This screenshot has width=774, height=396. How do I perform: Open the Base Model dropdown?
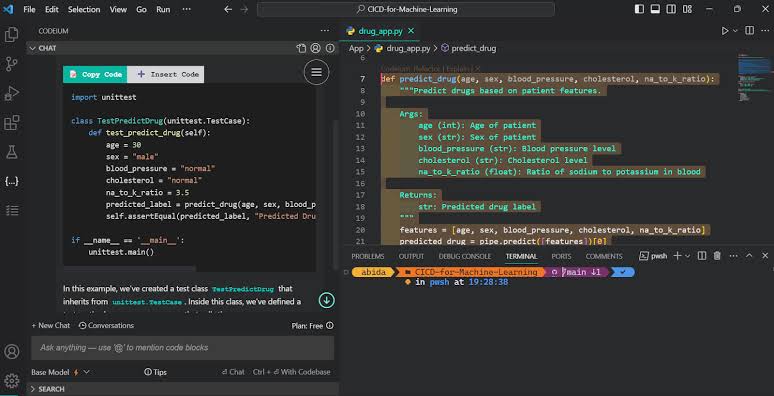coord(60,372)
